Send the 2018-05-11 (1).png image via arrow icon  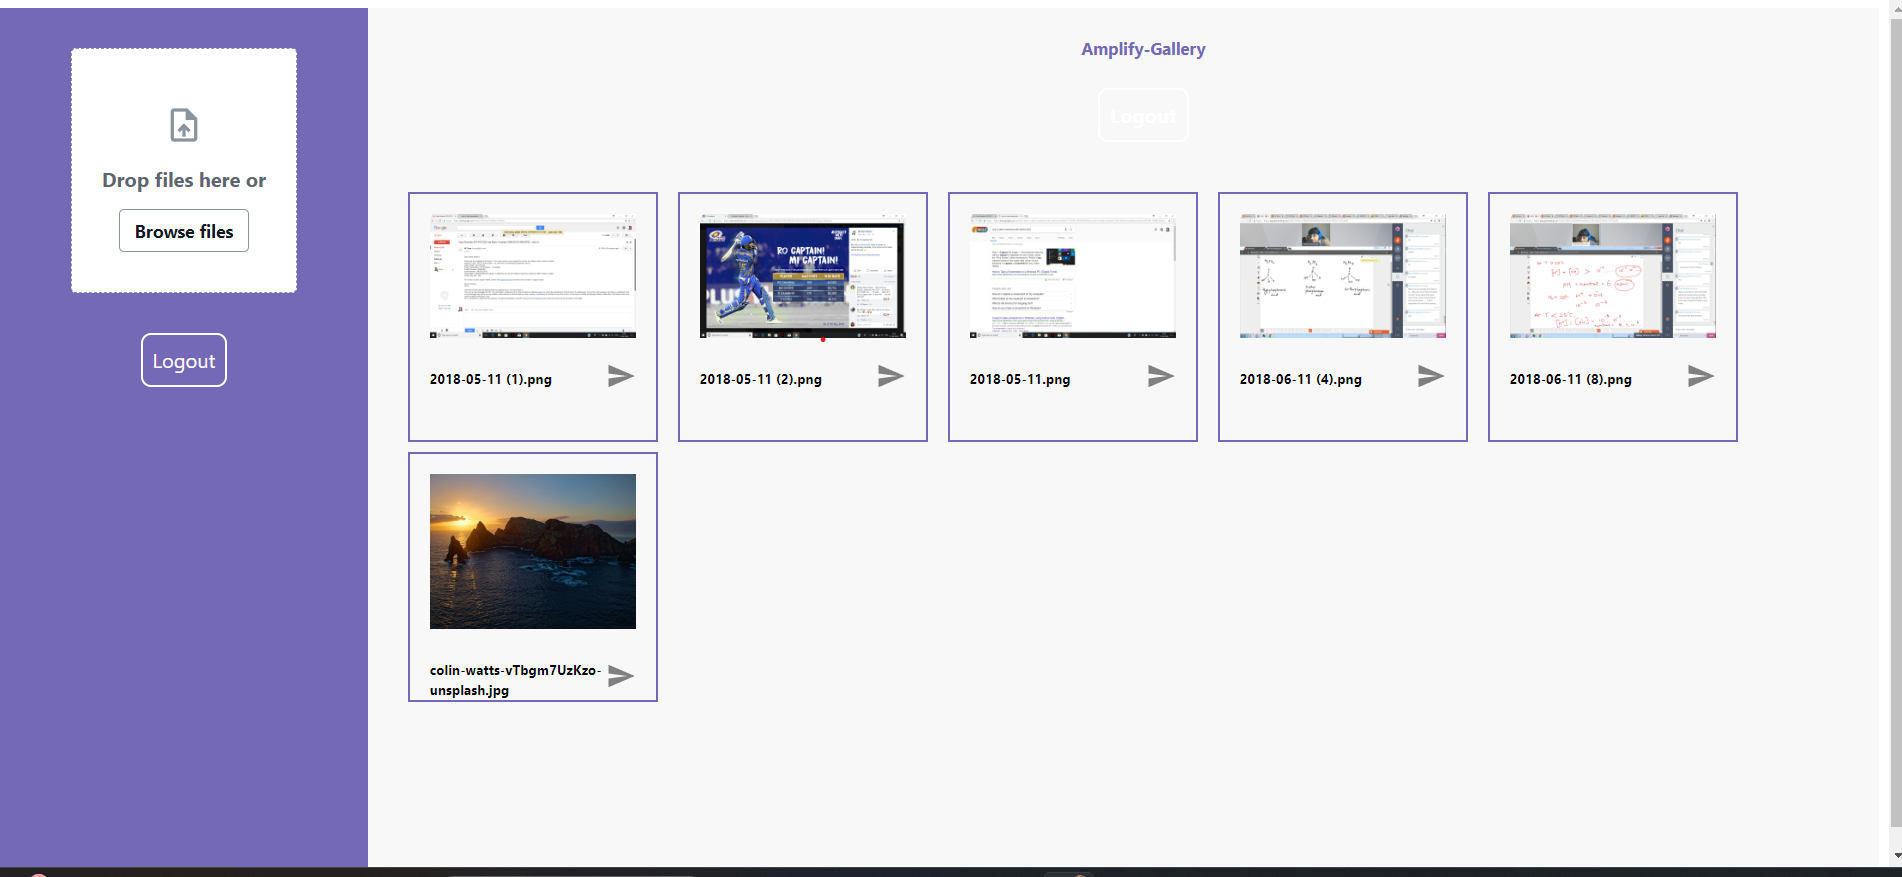[x=621, y=376]
